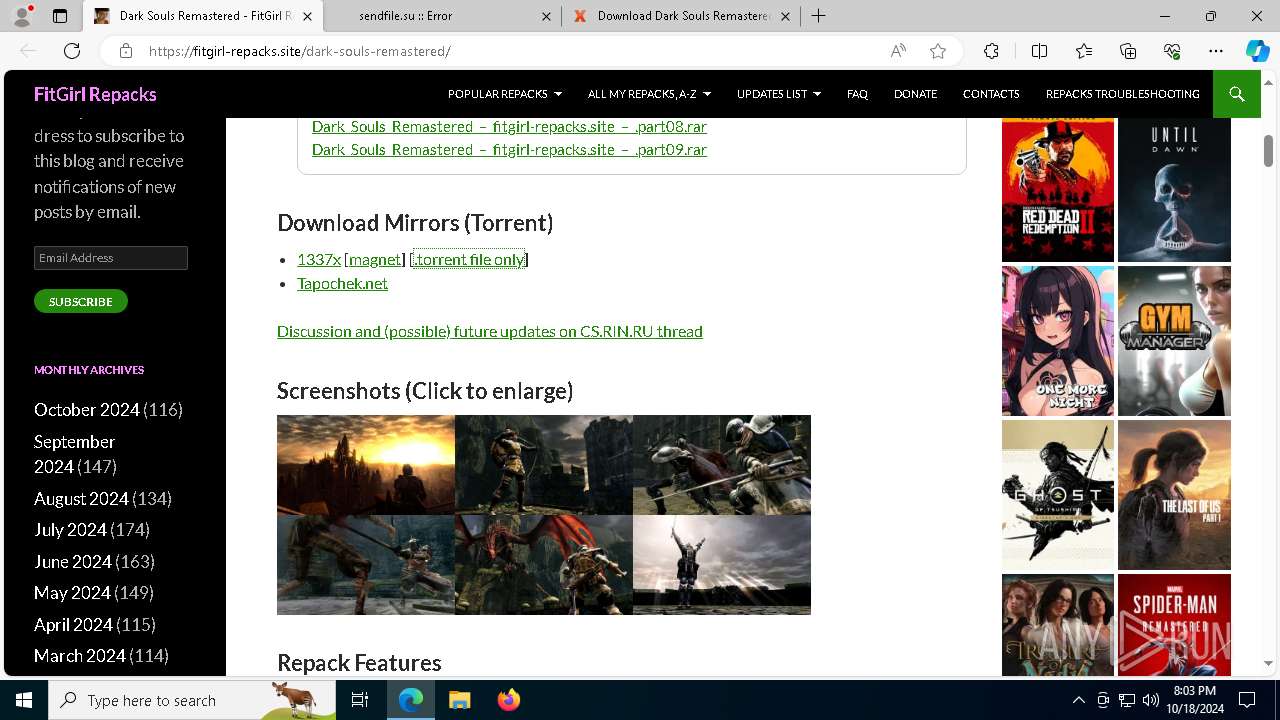Open Windows Start menu
This screenshot has height=720, width=1280.
pos(24,700)
